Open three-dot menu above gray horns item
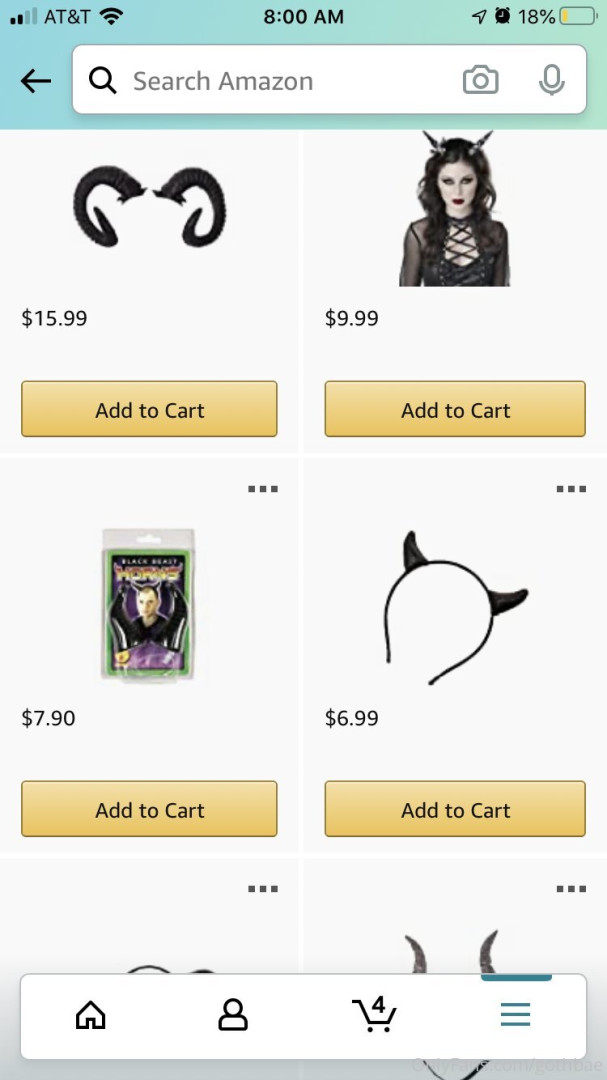The image size is (607, 1080). [x=571, y=889]
